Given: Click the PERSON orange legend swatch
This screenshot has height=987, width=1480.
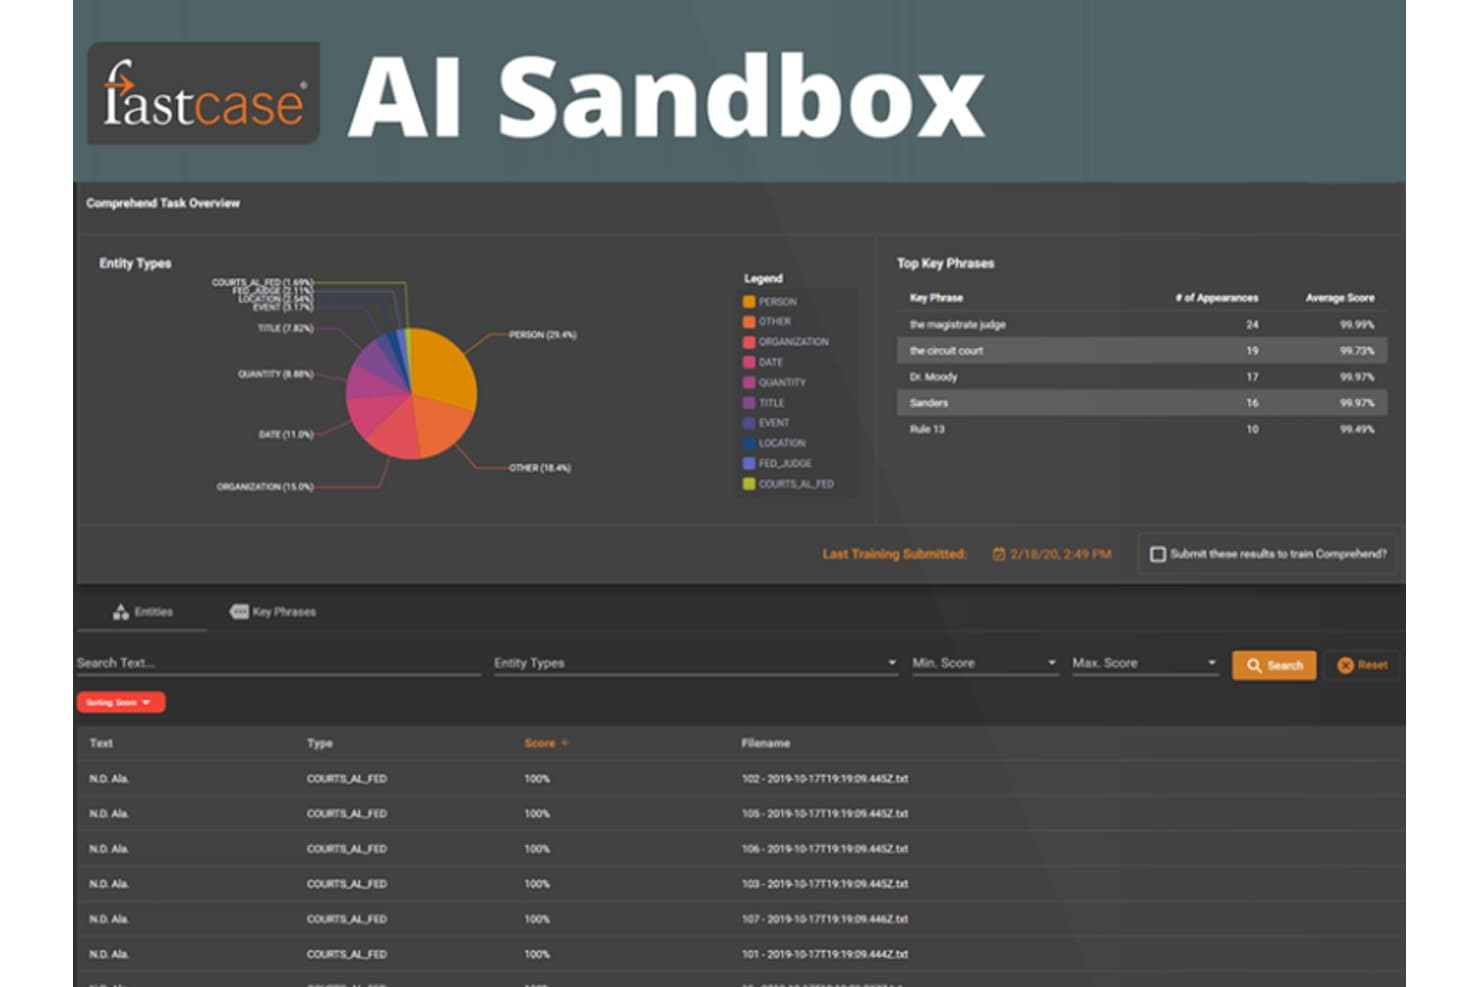Looking at the screenshot, I should pos(749,301).
